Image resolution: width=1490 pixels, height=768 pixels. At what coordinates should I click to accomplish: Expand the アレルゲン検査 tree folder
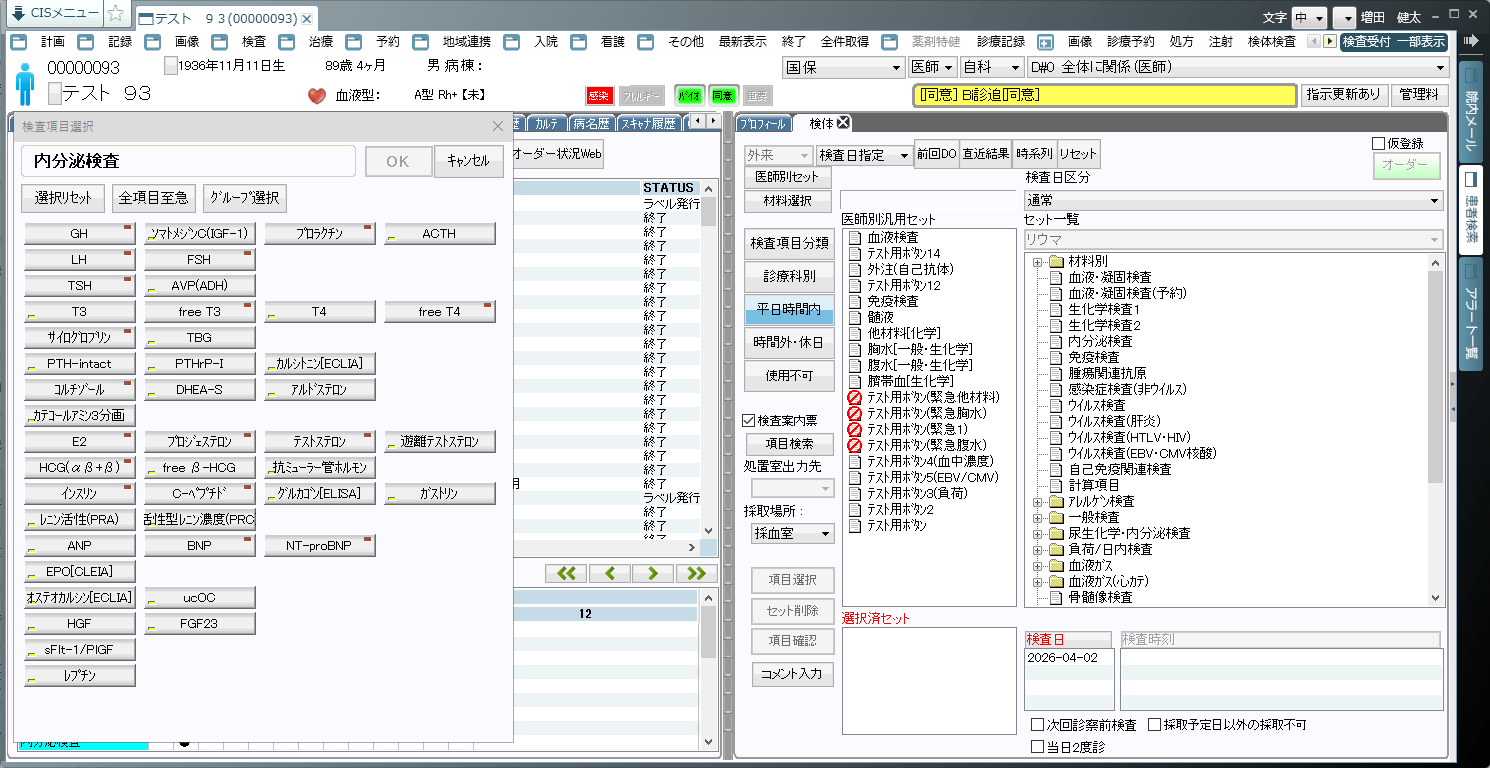pos(1038,502)
